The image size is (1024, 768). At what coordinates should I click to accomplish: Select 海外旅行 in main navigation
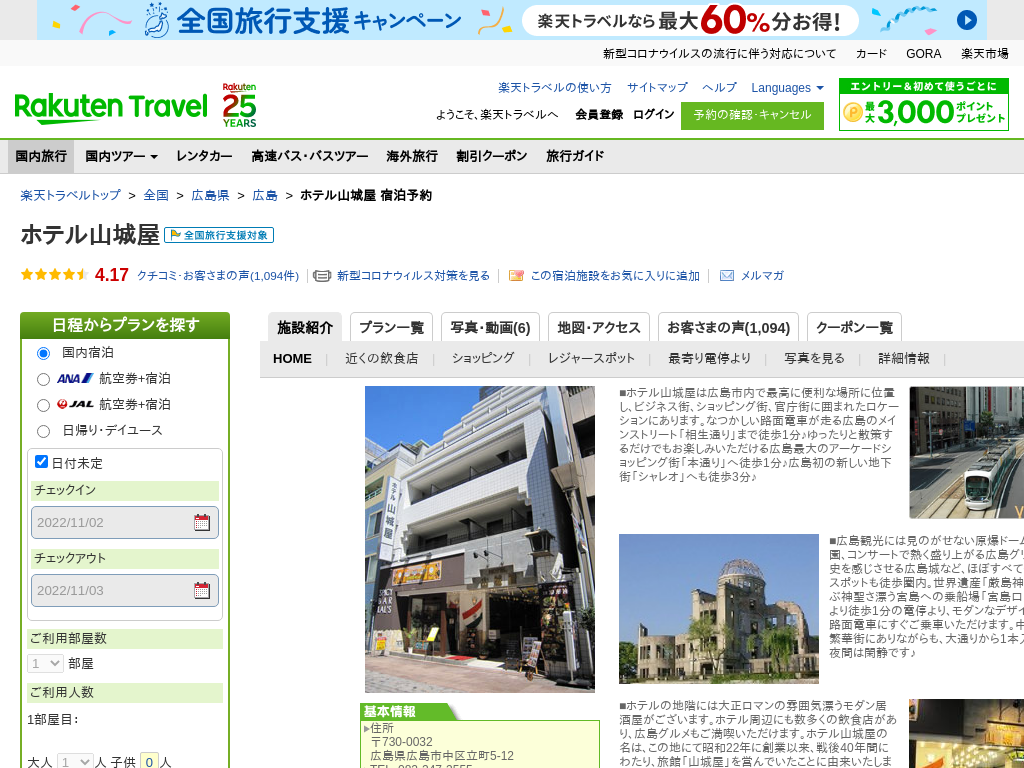click(x=412, y=156)
